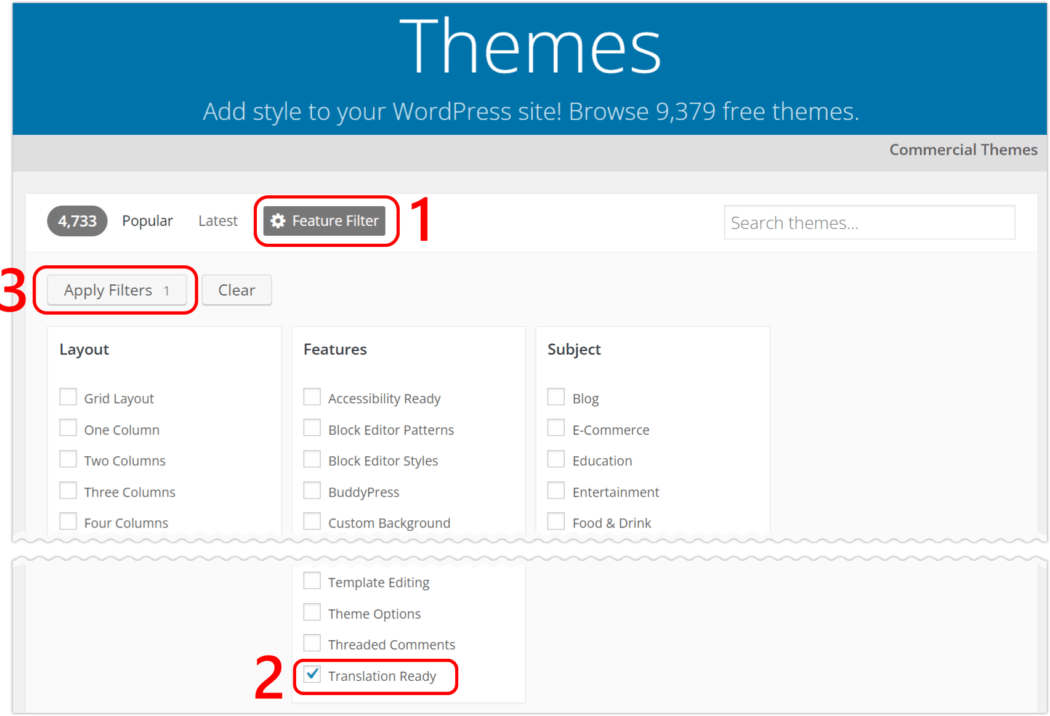This screenshot has height=716, width=1050.
Task: Click the Apply Filters button
Action: pyautogui.click(x=117, y=290)
